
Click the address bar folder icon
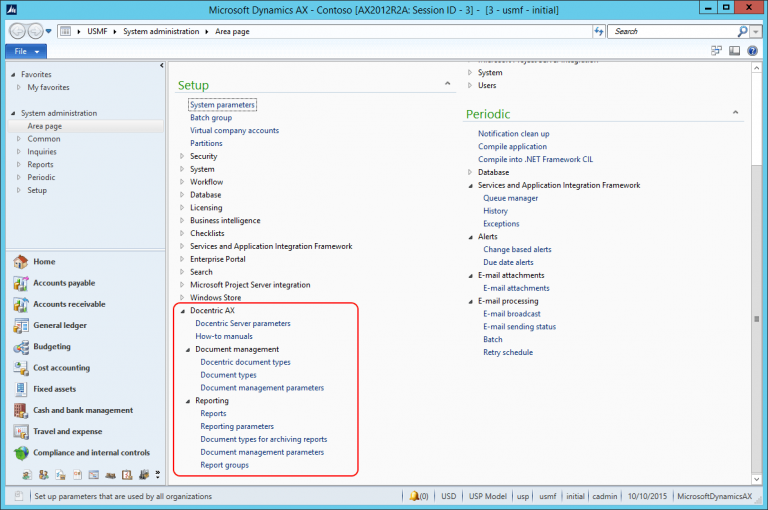pyautogui.click(x=65, y=31)
